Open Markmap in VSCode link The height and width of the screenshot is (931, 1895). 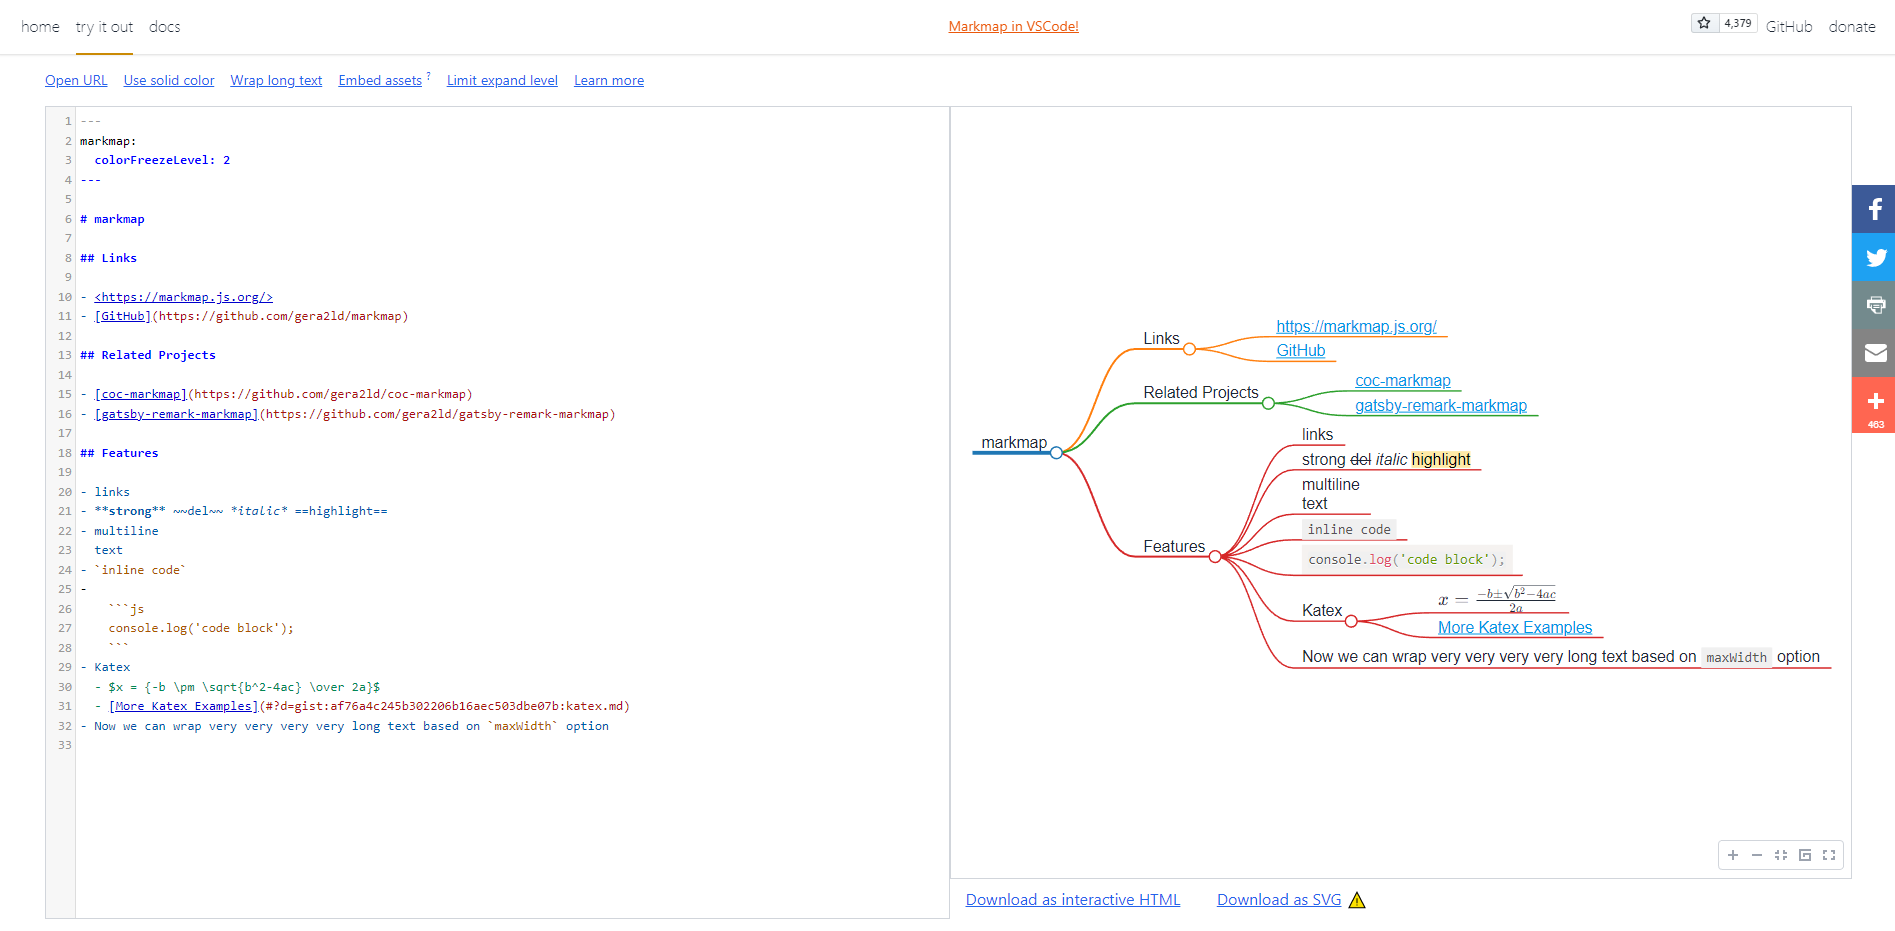coord(1013,26)
